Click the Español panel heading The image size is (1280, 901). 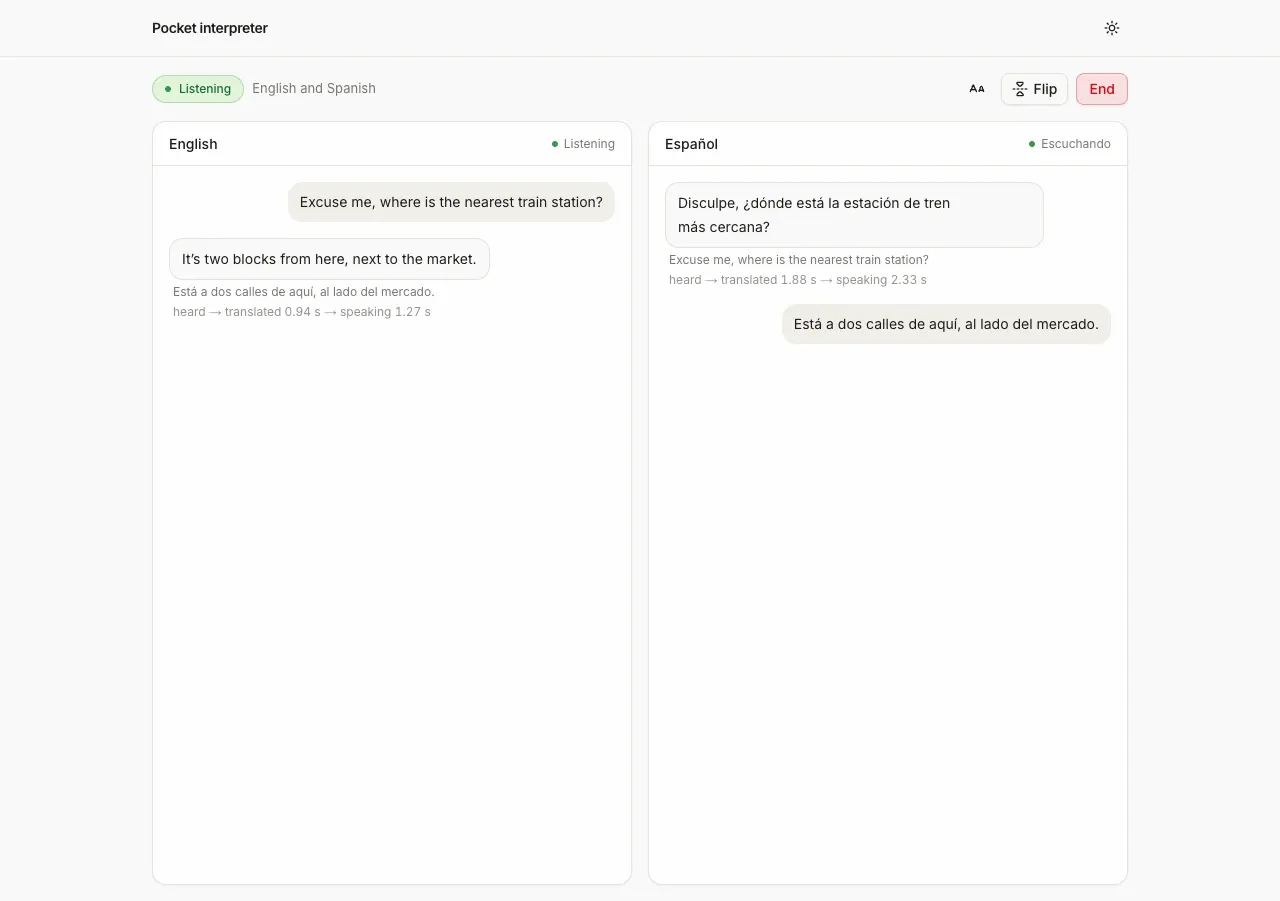coord(692,144)
